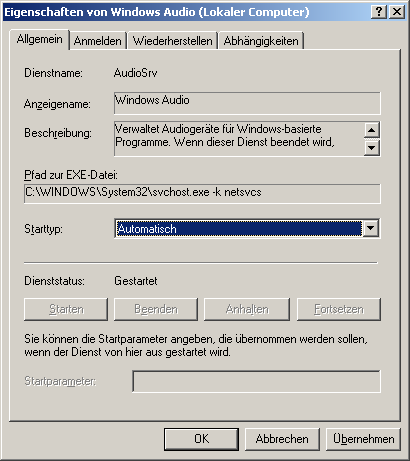410x461 pixels.
Task: Confirm the dialog with OK
Action: pyautogui.click(x=201, y=439)
